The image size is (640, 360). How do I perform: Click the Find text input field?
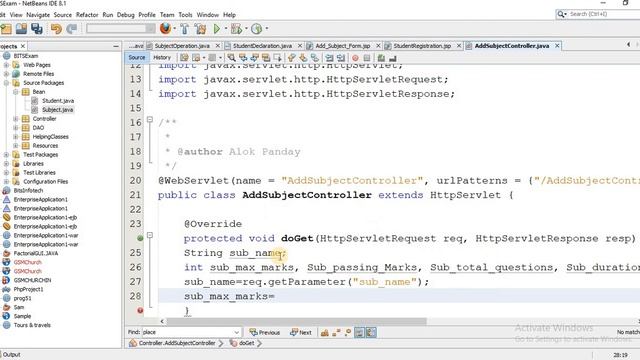click(188, 332)
